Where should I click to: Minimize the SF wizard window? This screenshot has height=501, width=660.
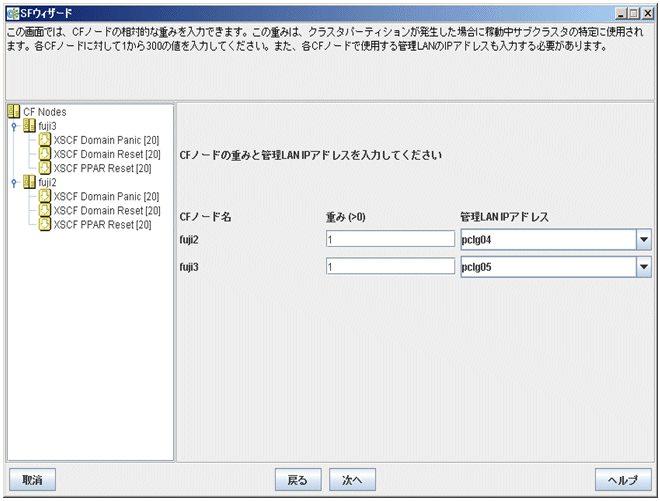(620, 13)
